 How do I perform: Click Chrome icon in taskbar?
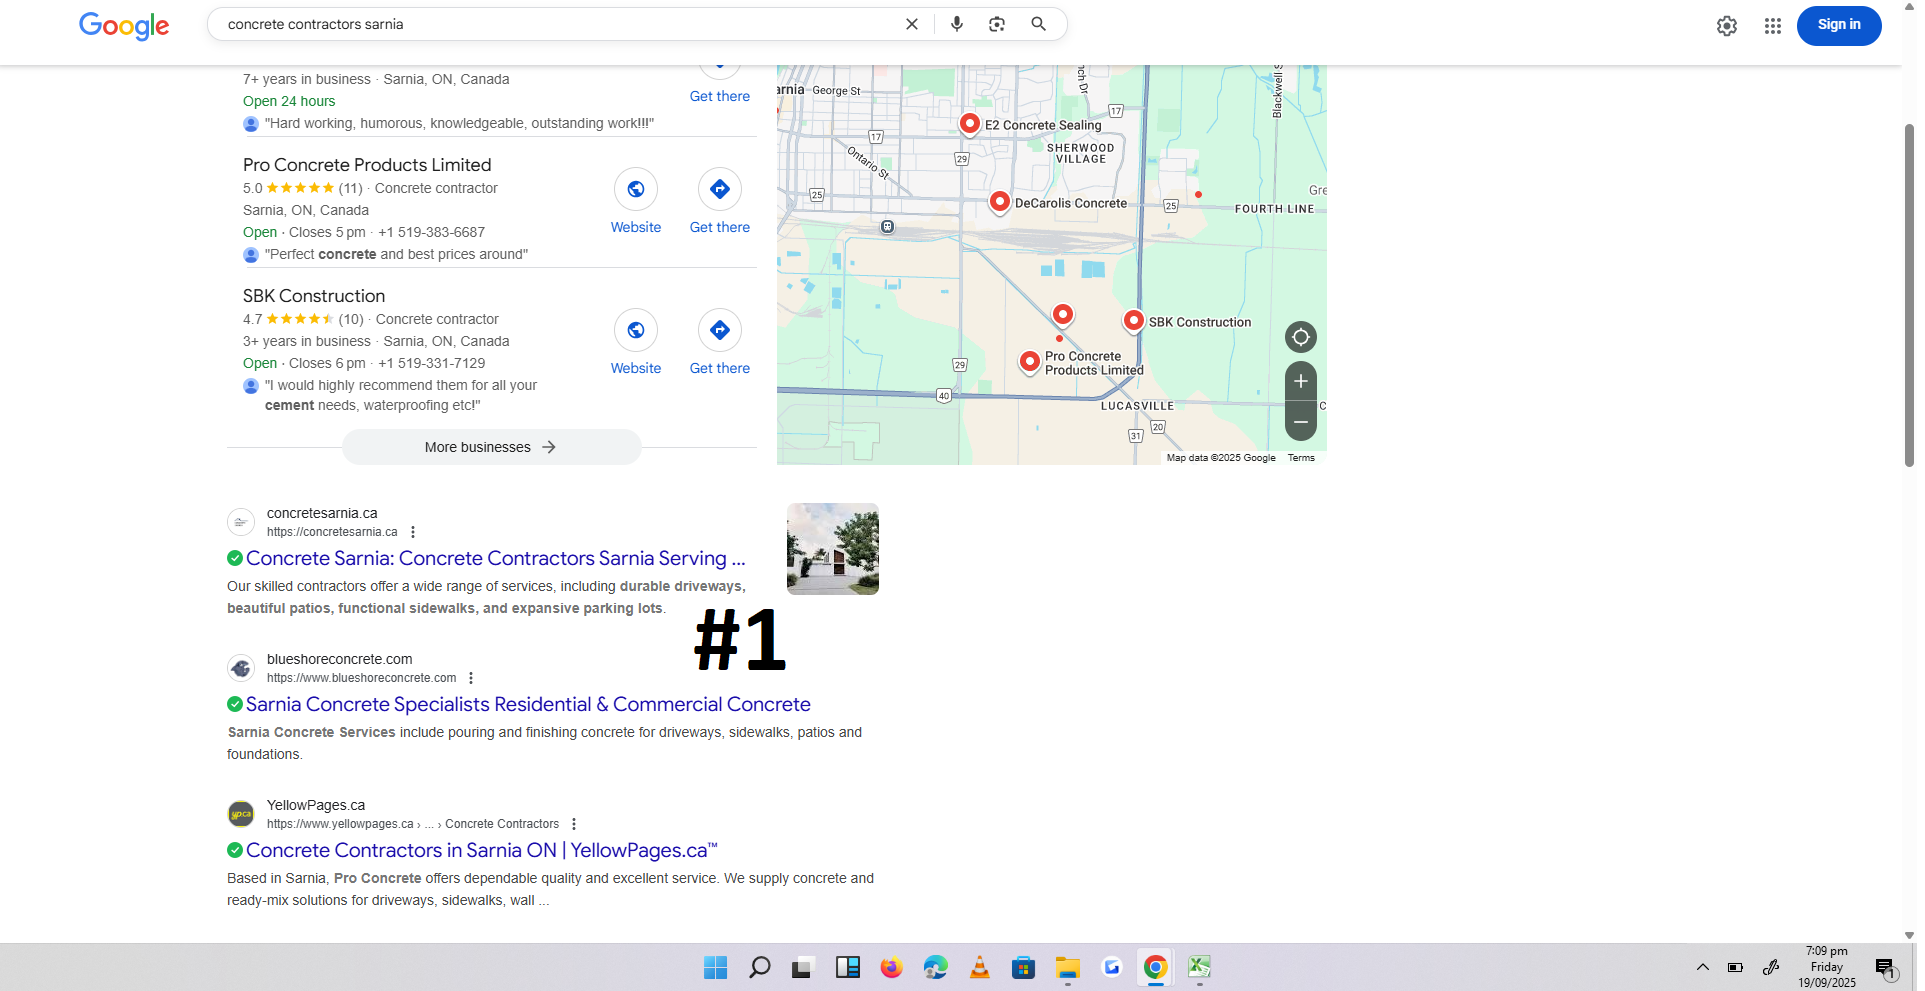1155,967
